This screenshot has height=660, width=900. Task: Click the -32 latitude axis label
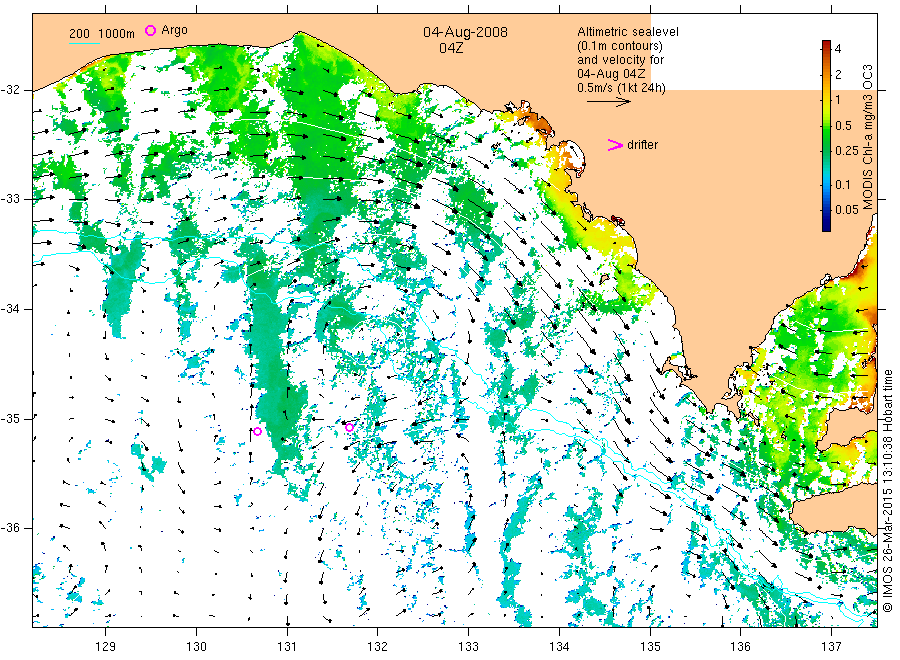[x=17, y=90]
